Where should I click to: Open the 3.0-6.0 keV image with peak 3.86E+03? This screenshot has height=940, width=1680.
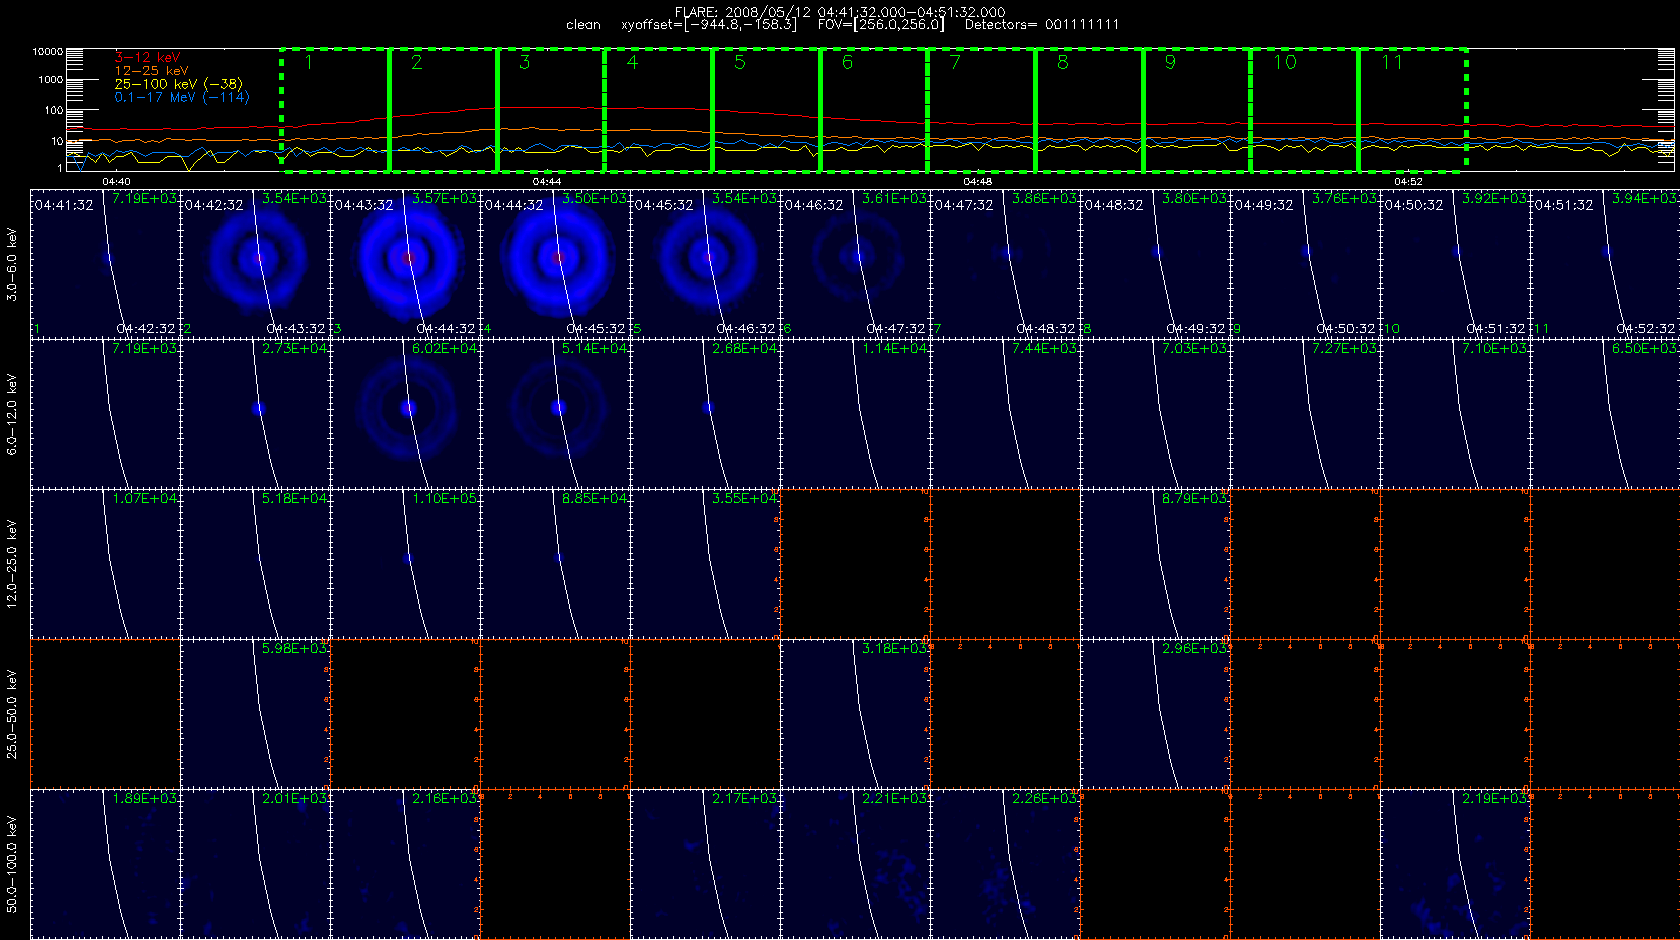(1005, 264)
